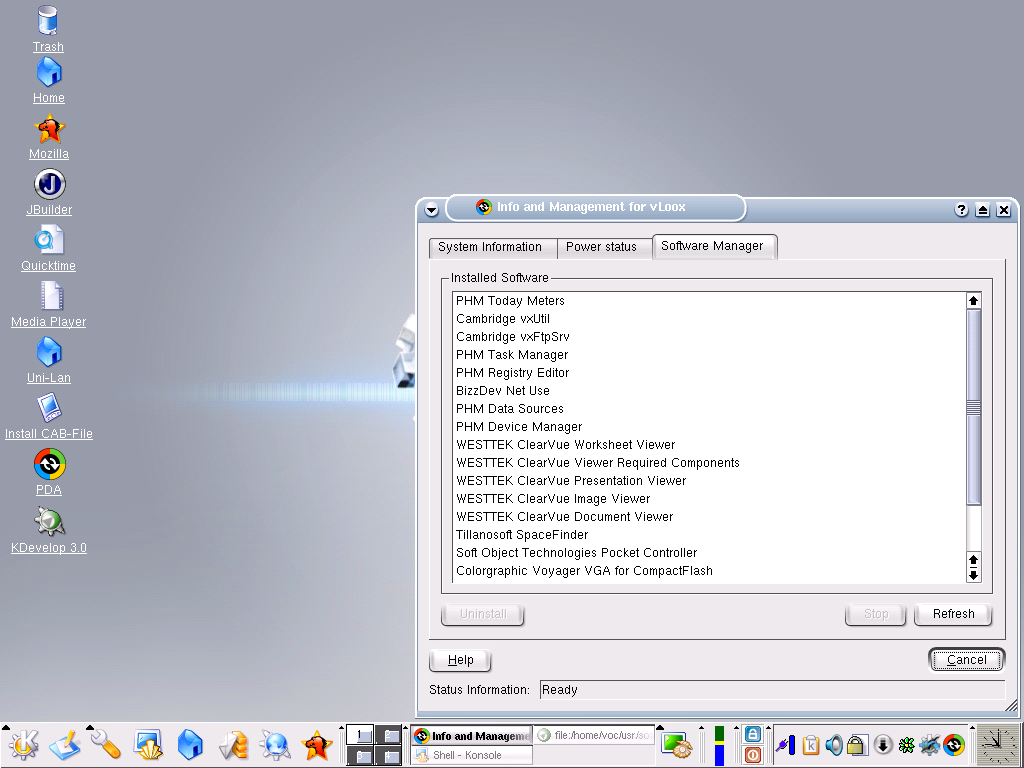Activate Info and Management taskbar entry
Viewport: 1024px width, 768px height.
pyautogui.click(x=472, y=736)
